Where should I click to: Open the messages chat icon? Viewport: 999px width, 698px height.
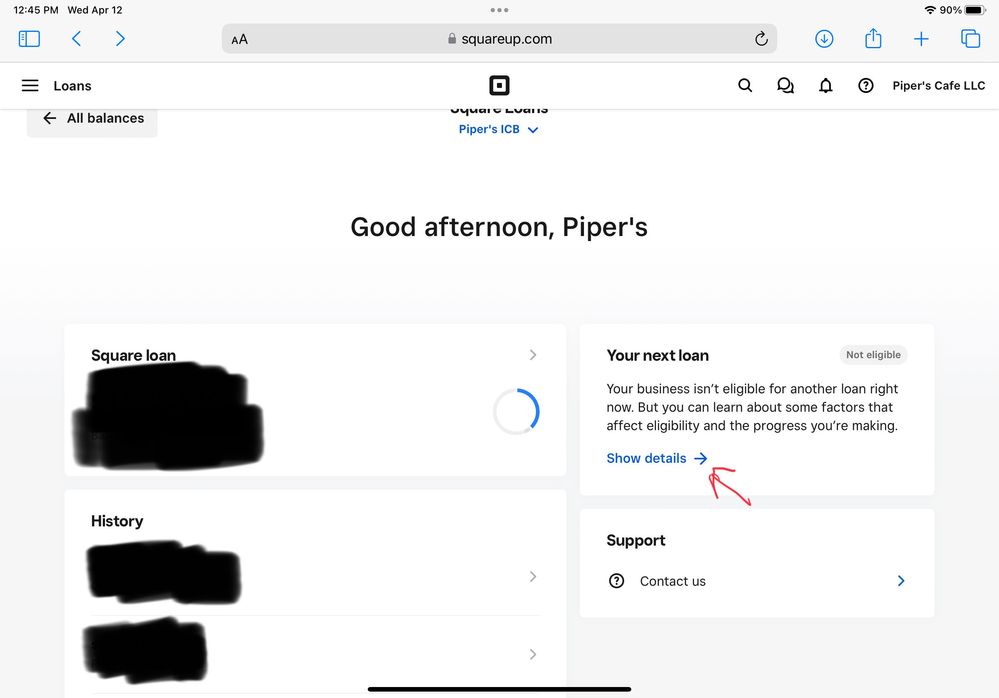tap(785, 85)
